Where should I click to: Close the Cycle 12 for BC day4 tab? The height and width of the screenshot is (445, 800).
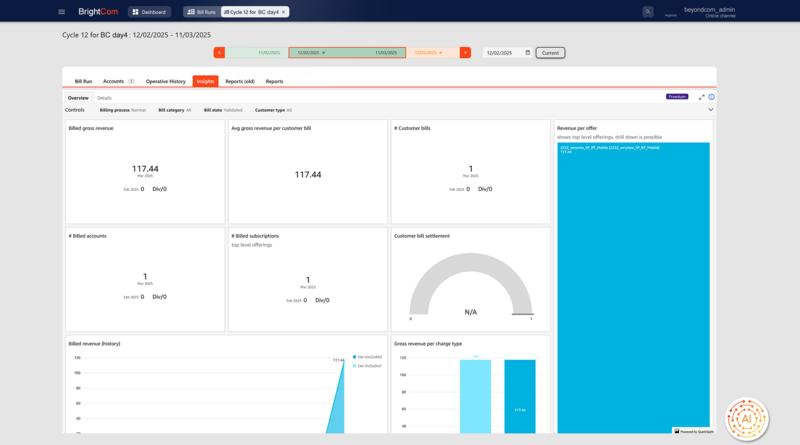tap(284, 12)
